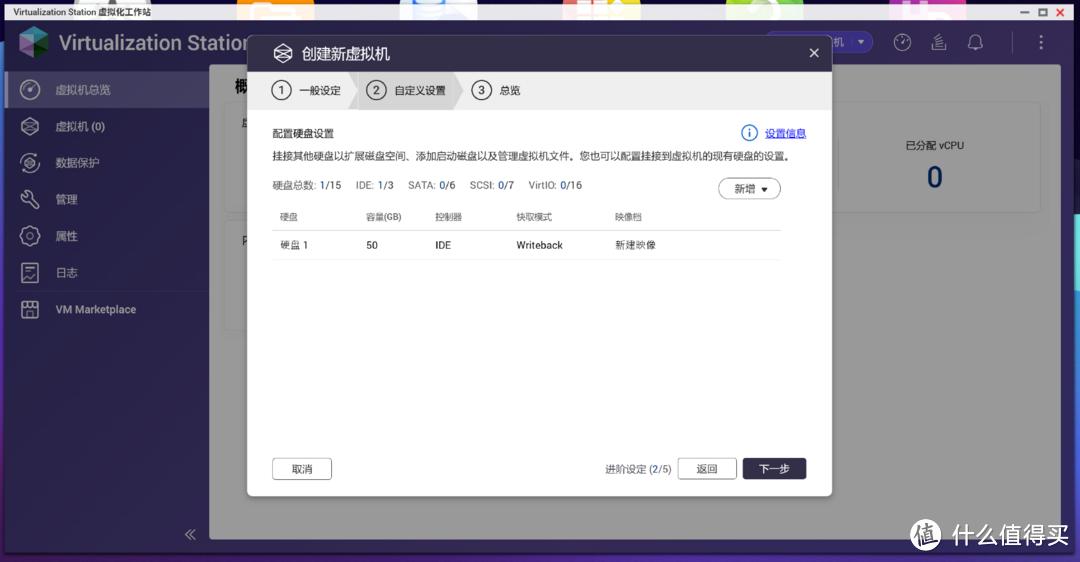Click the Capacity (GB) column header
The height and width of the screenshot is (562, 1080).
pos(384,217)
